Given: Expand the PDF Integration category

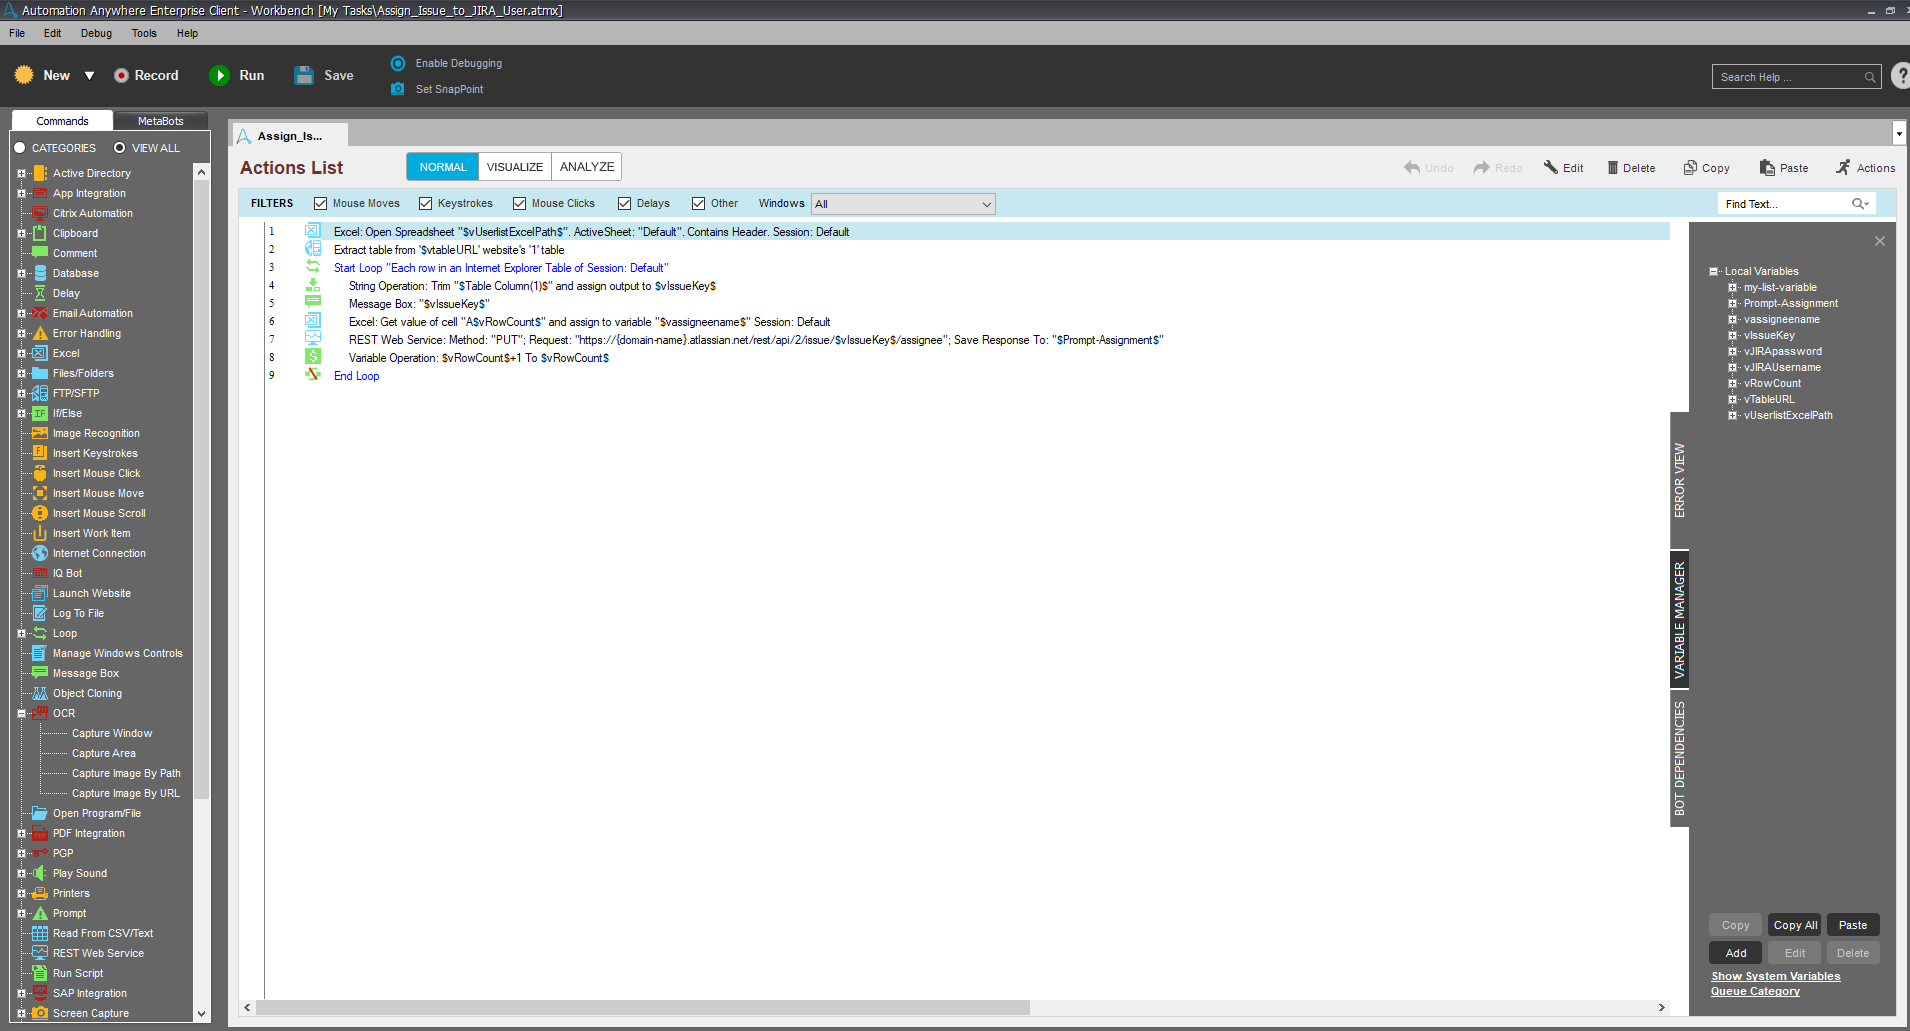Looking at the screenshot, I should (21, 833).
